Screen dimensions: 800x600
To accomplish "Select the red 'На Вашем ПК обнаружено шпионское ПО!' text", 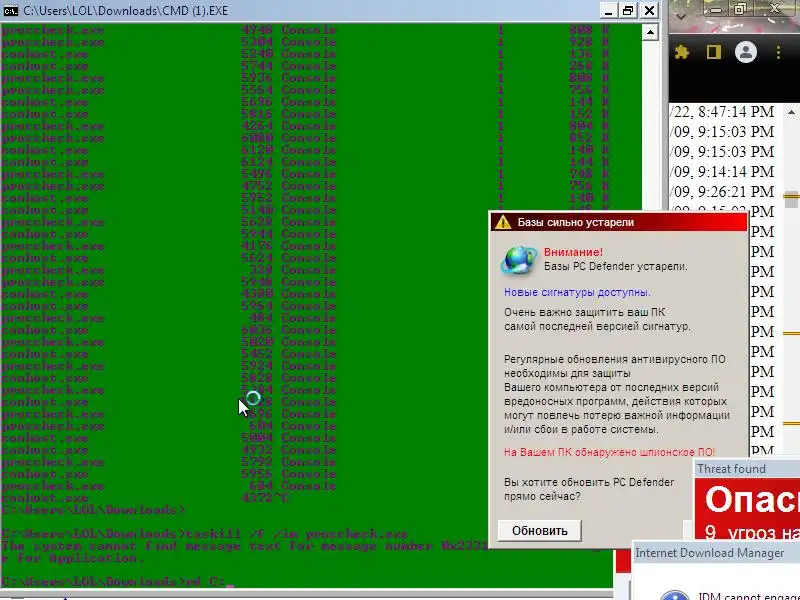I will coord(609,452).
